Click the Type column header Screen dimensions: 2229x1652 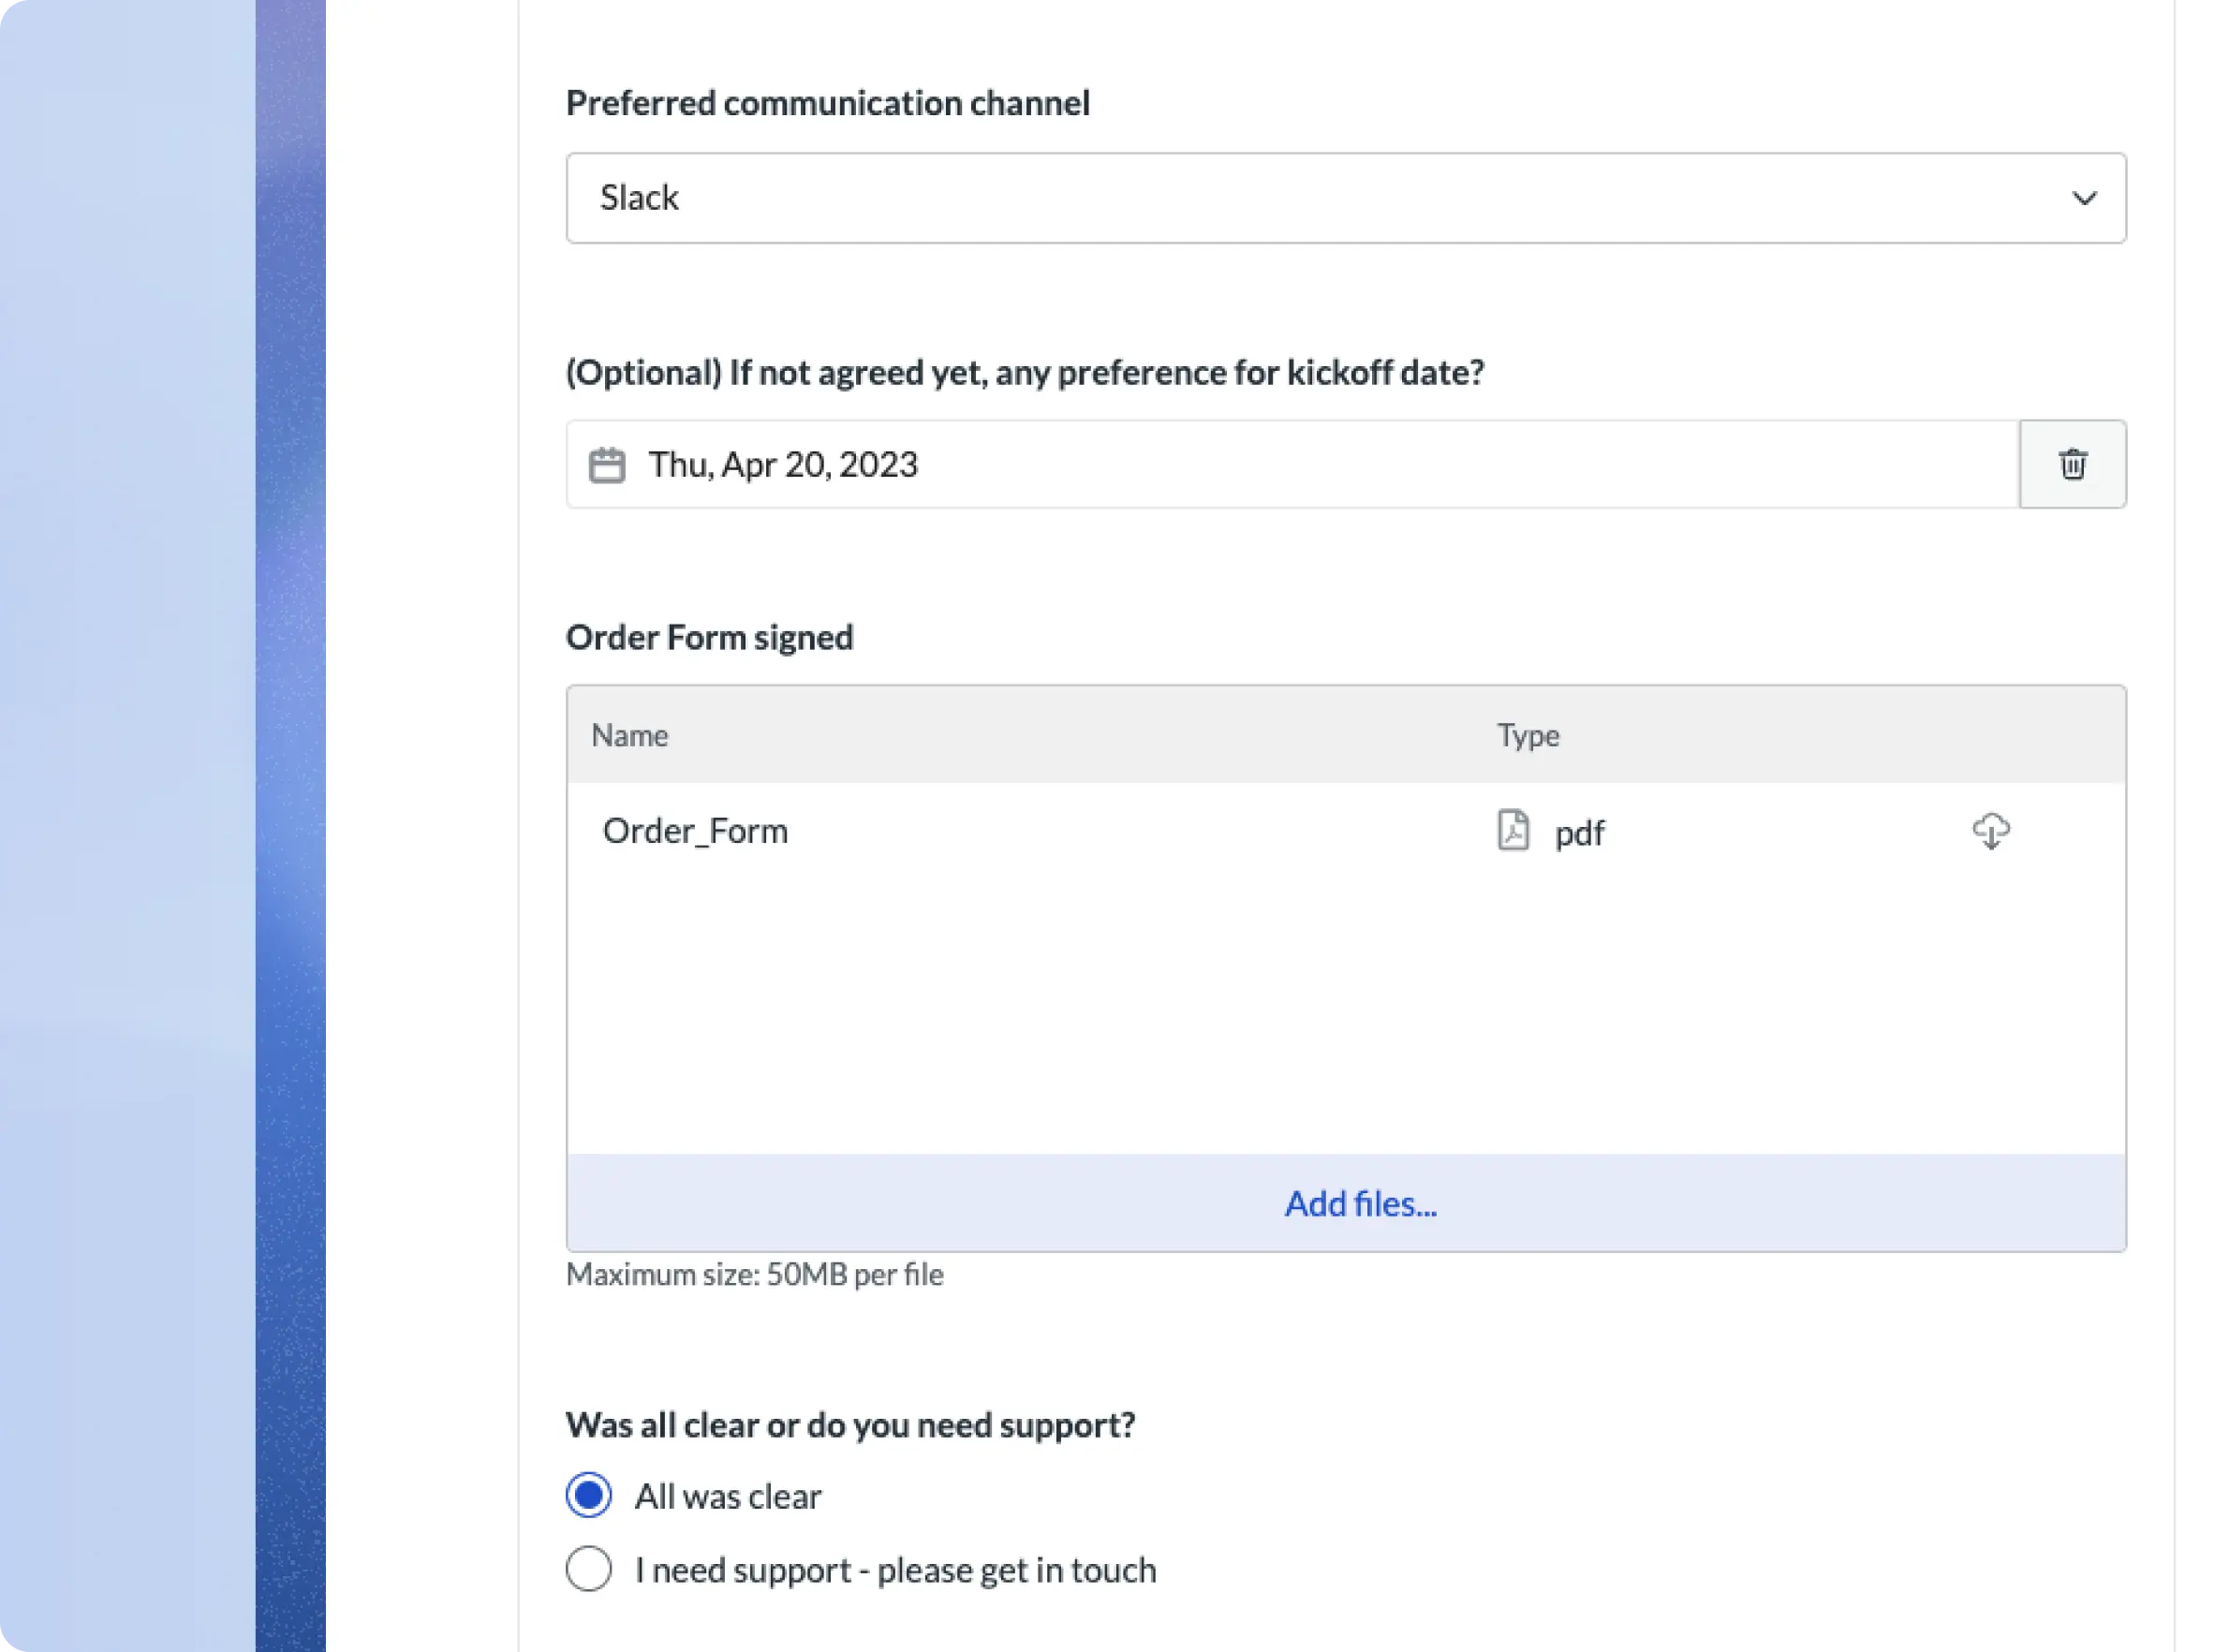tap(1527, 735)
